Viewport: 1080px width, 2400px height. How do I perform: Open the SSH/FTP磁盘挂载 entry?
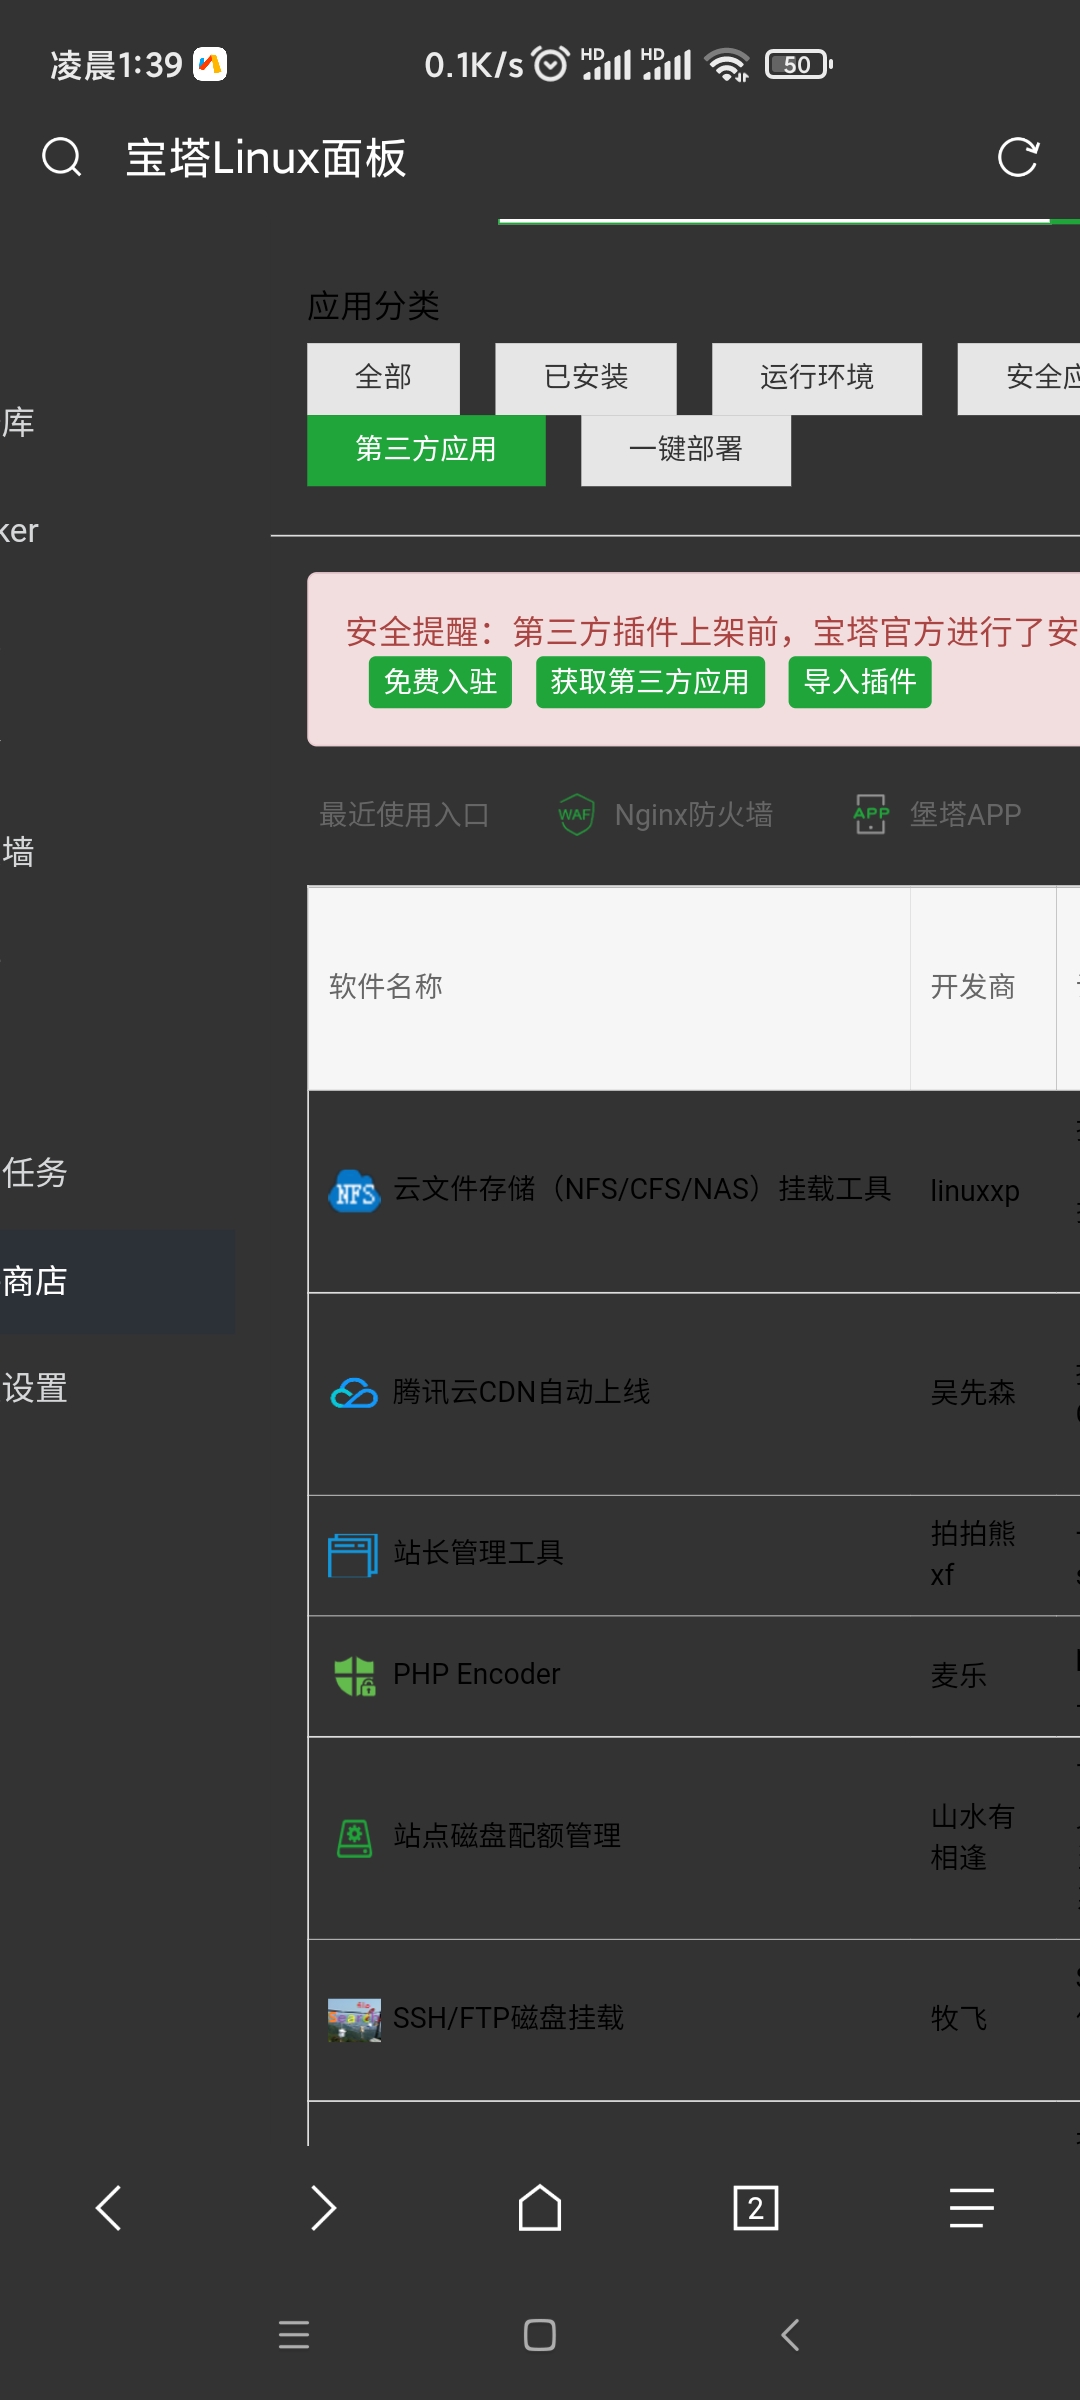point(508,2018)
